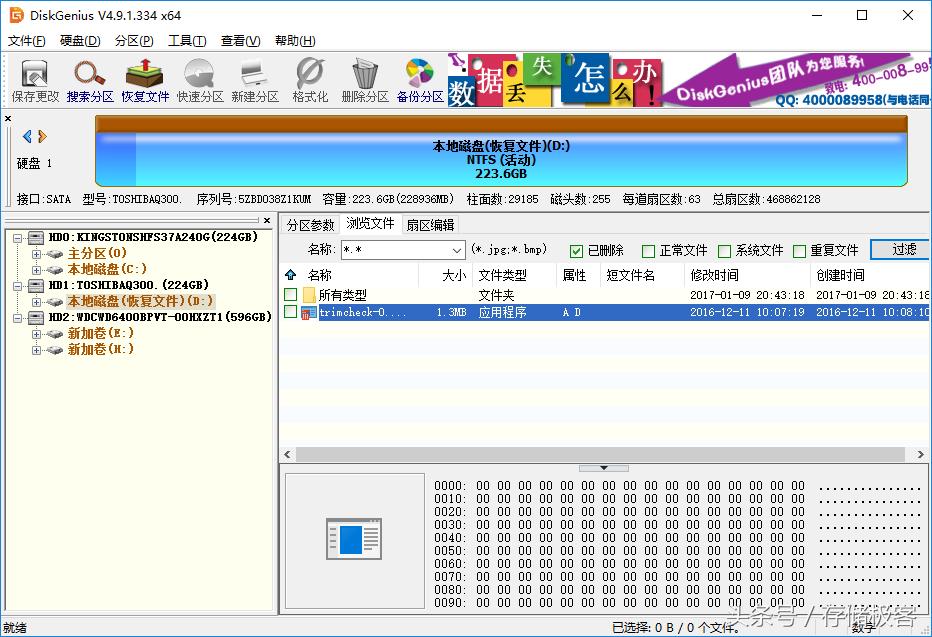Viewport: 932px width, 637px height.
Task: Click the 搜索分区 search partition icon
Action: [x=90, y=79]
